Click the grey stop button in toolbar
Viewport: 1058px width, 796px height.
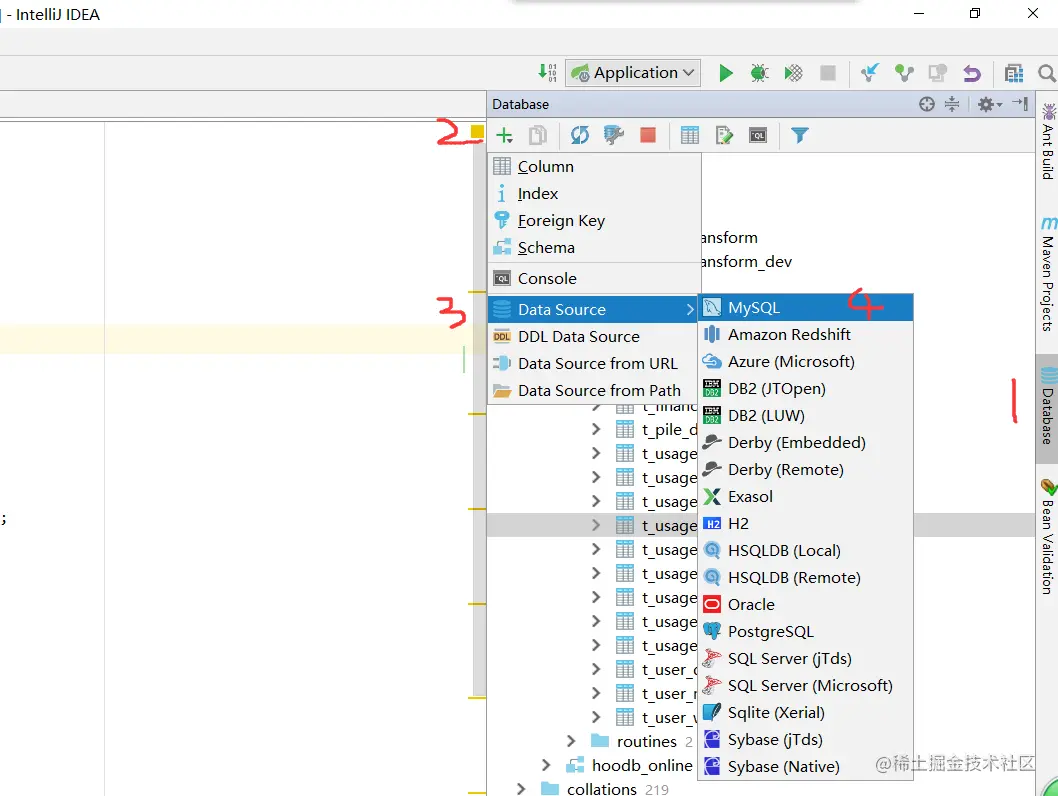(x=828, y=73)
